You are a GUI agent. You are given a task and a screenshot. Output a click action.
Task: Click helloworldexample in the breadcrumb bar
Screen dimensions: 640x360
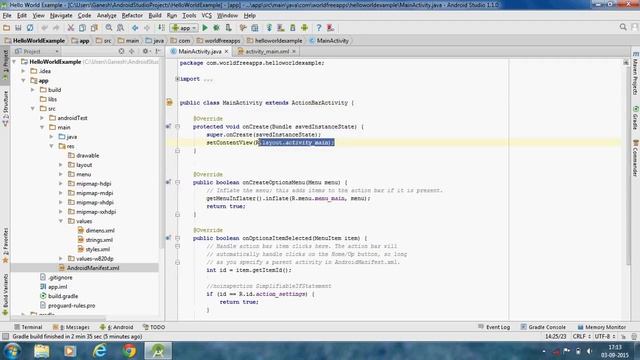click(x=275, y=41)
